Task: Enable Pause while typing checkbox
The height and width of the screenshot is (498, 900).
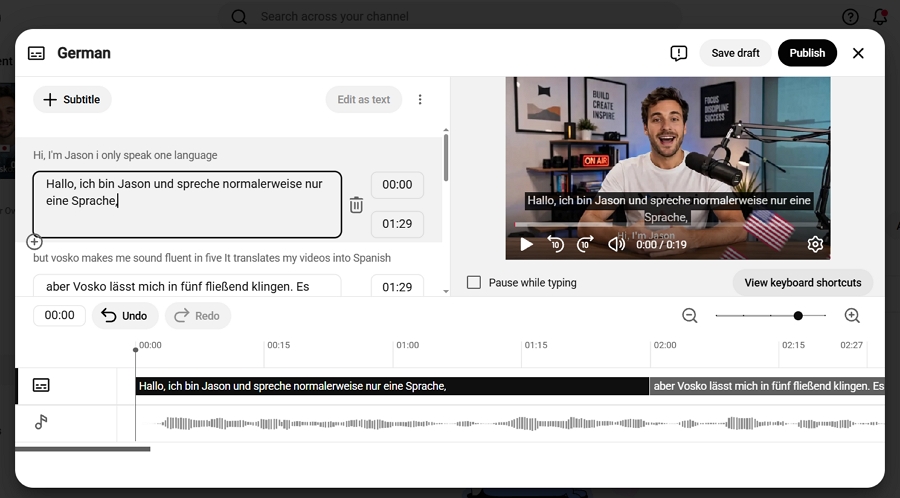Action: pos(474,282)
